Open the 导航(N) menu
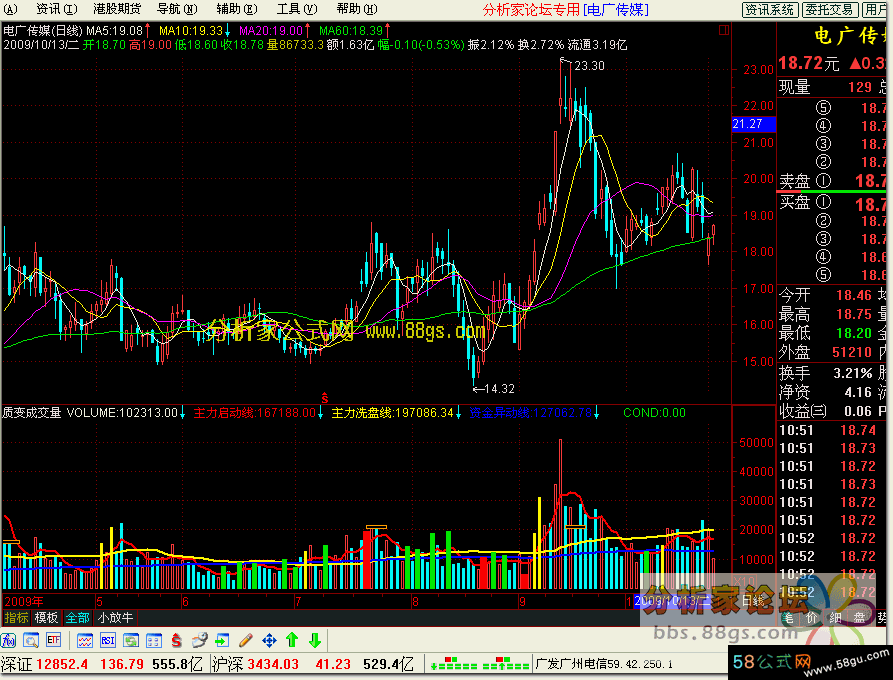Image resolution: width=893 pixels, height=680 pixels. pos(177,9)
